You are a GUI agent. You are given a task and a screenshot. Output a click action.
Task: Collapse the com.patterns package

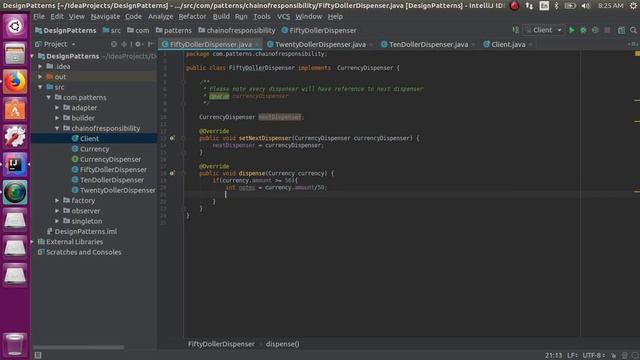coord(49,98)
